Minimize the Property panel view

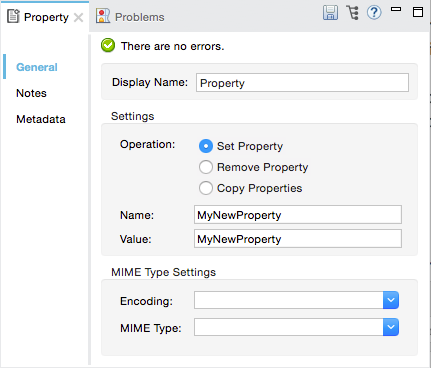click(x=396, y=9)
